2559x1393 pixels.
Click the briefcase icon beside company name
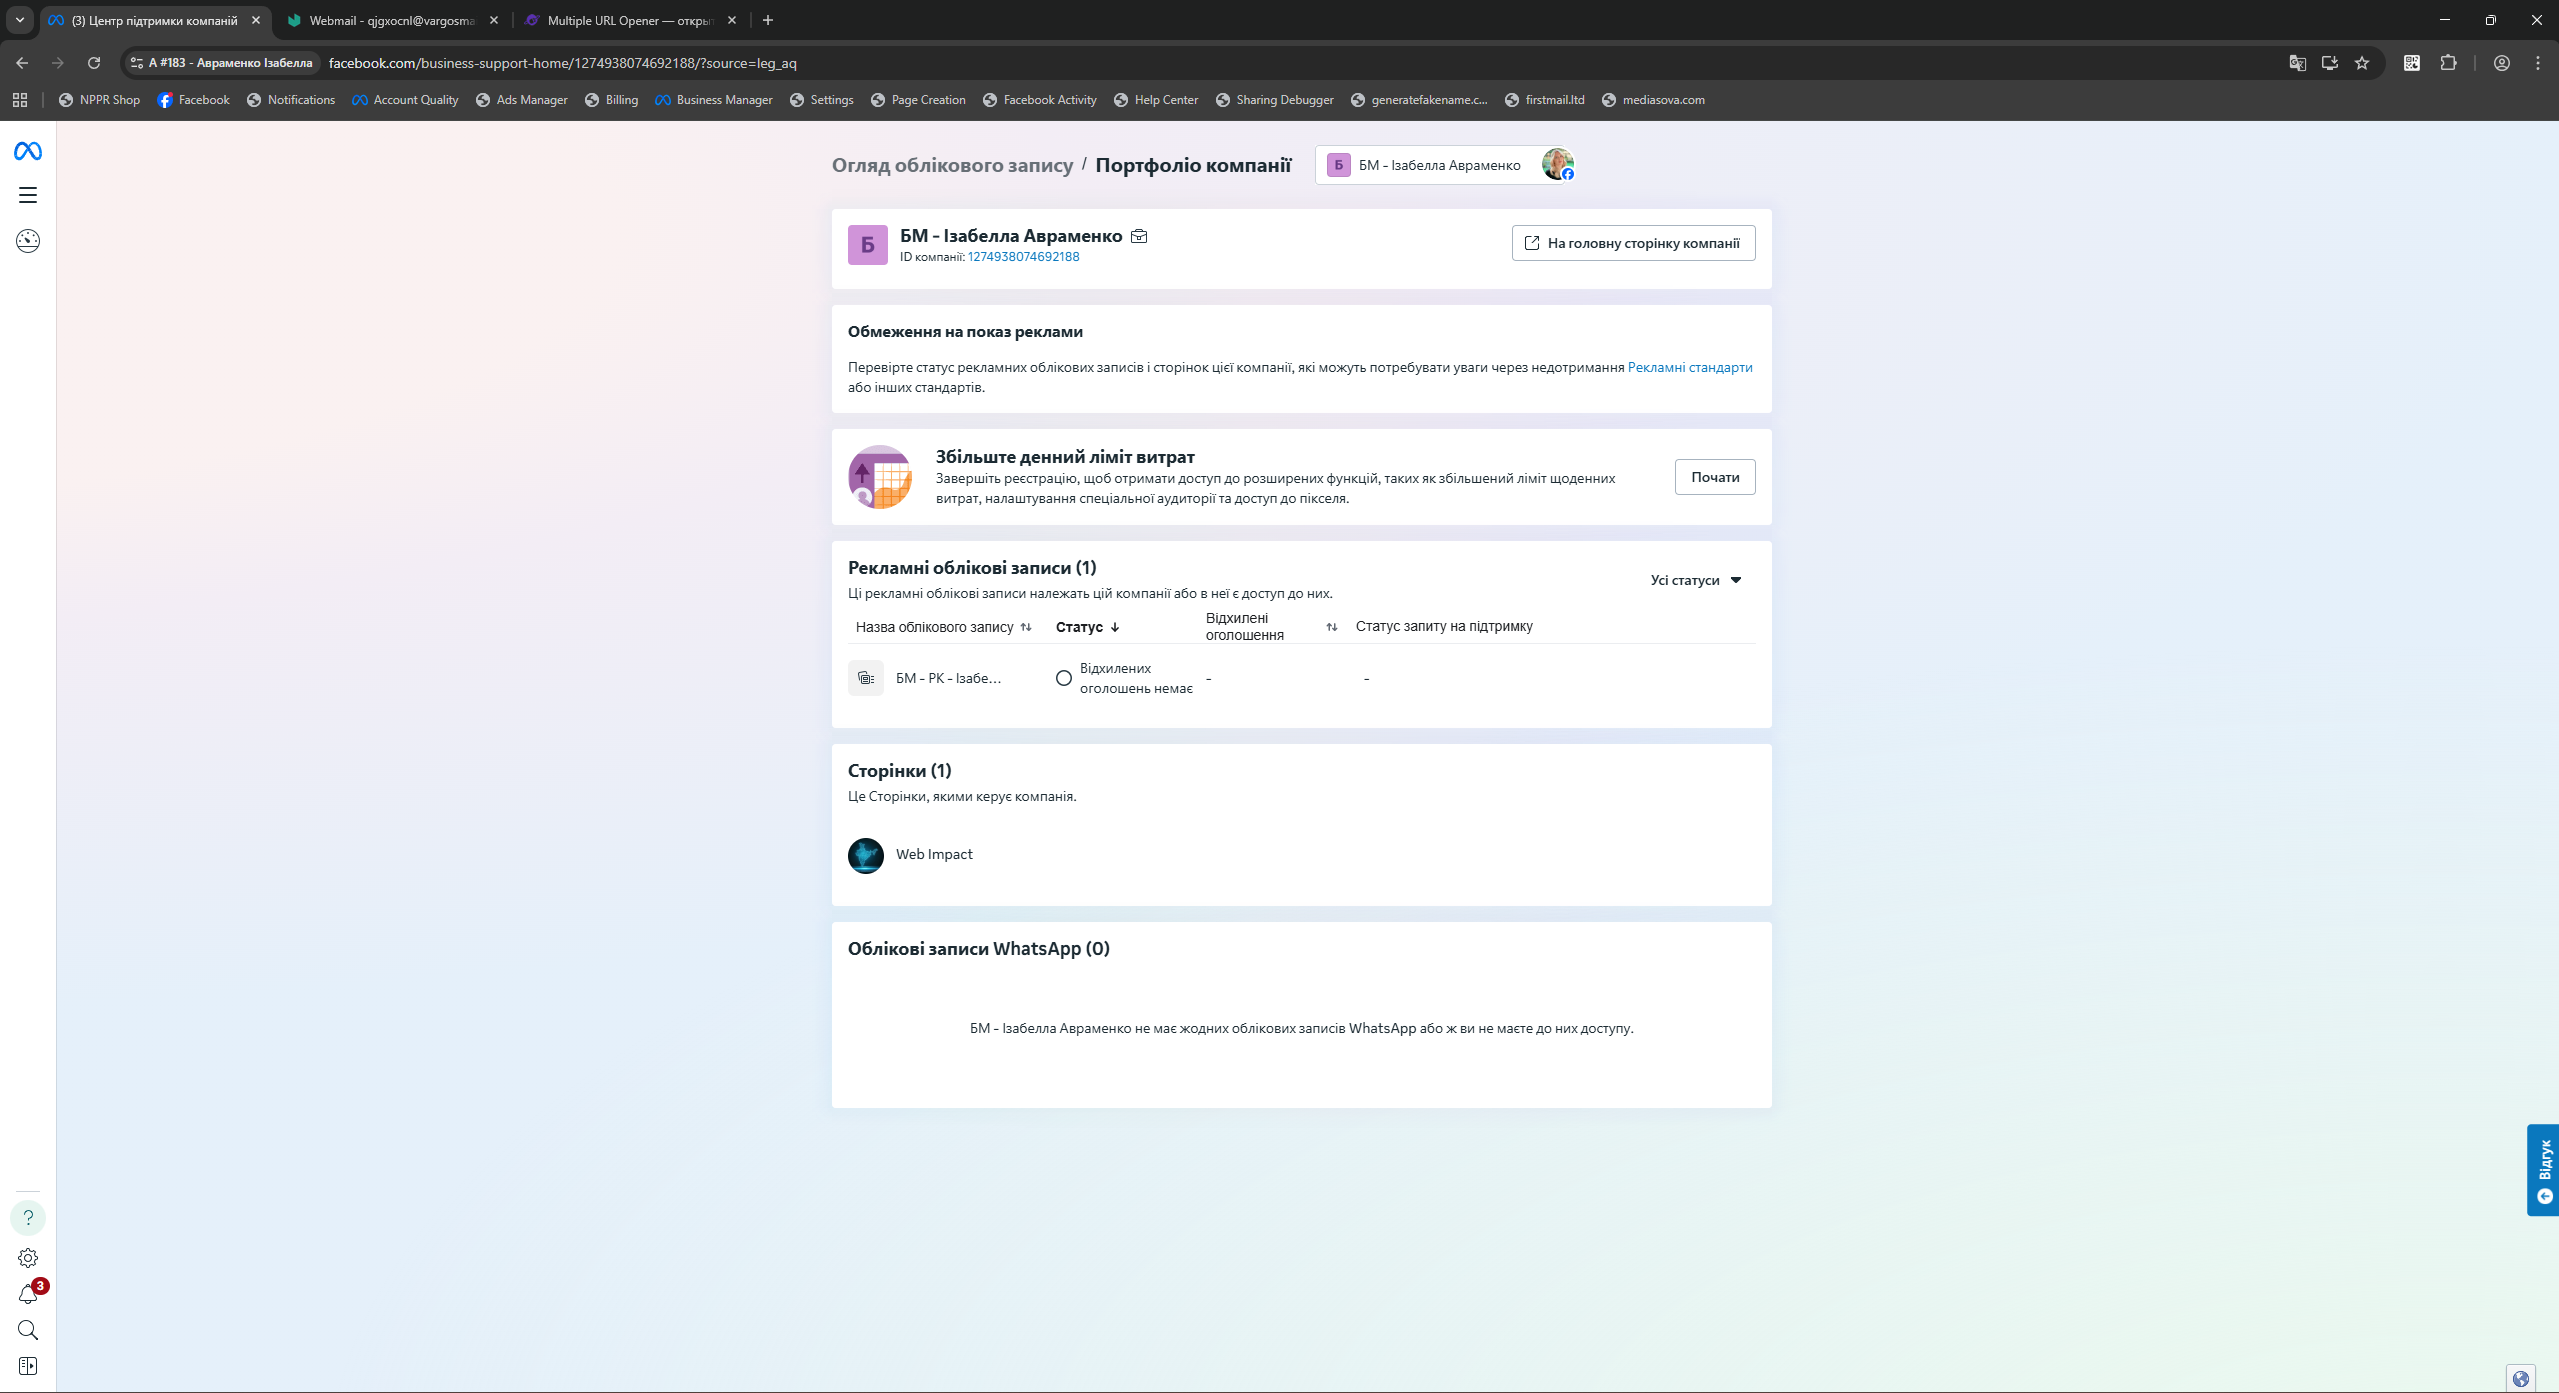coord(1139,237)
